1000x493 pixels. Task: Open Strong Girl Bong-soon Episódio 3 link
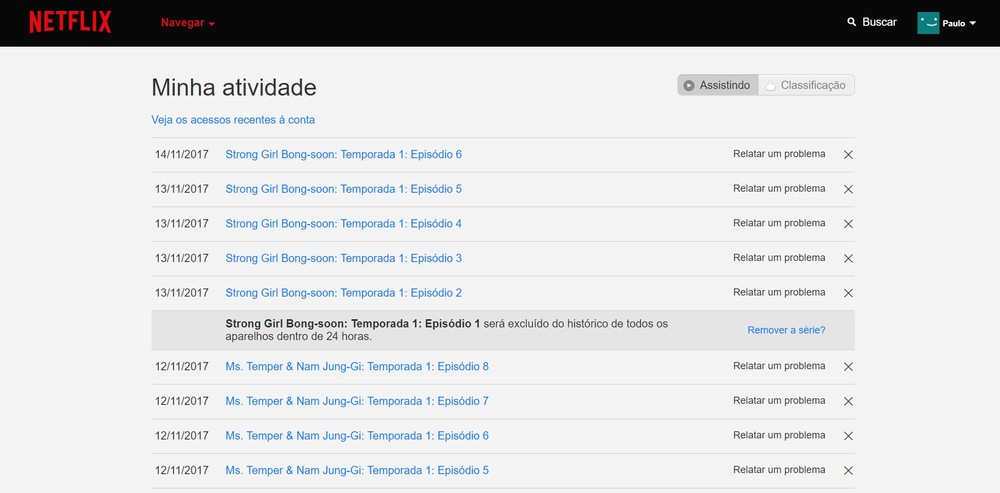[343, 258]
